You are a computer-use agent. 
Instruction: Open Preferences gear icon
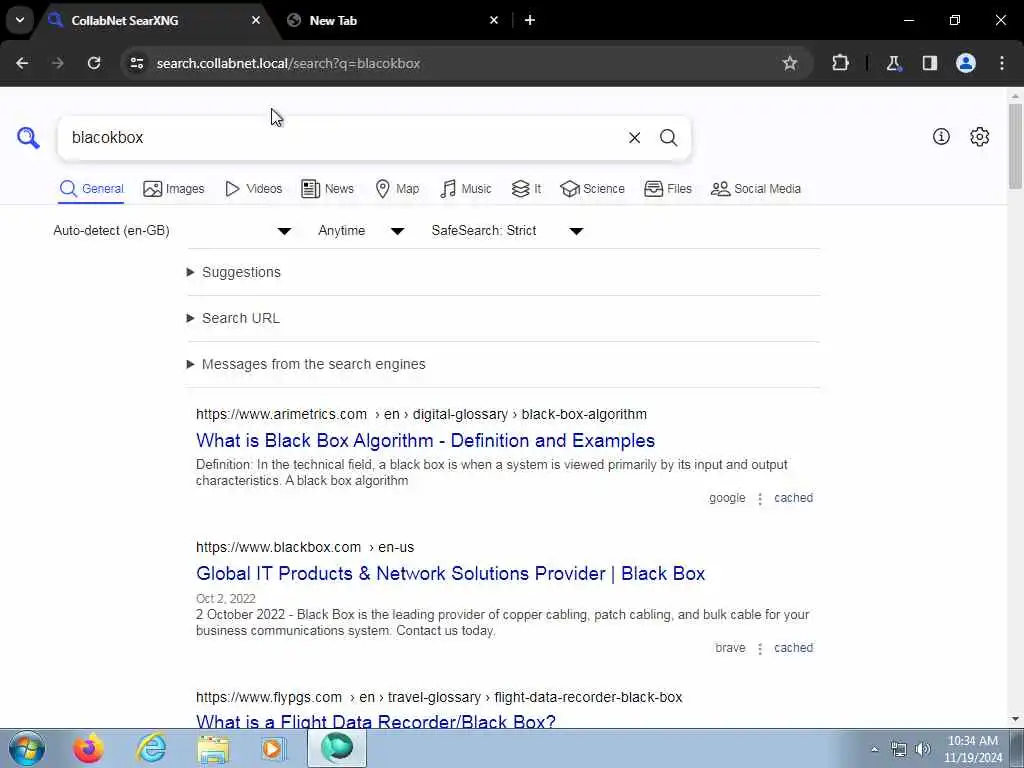click(979, 136)
